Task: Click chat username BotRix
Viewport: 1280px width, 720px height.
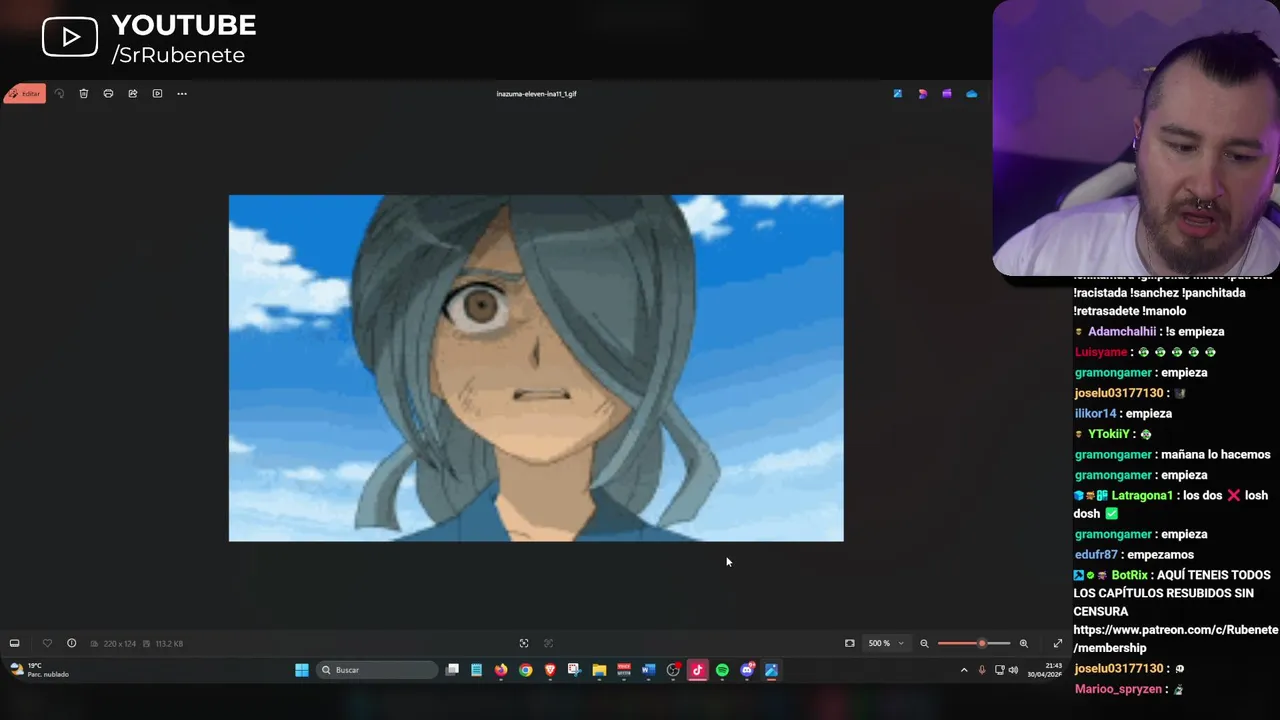Action: pos(1130,575)
